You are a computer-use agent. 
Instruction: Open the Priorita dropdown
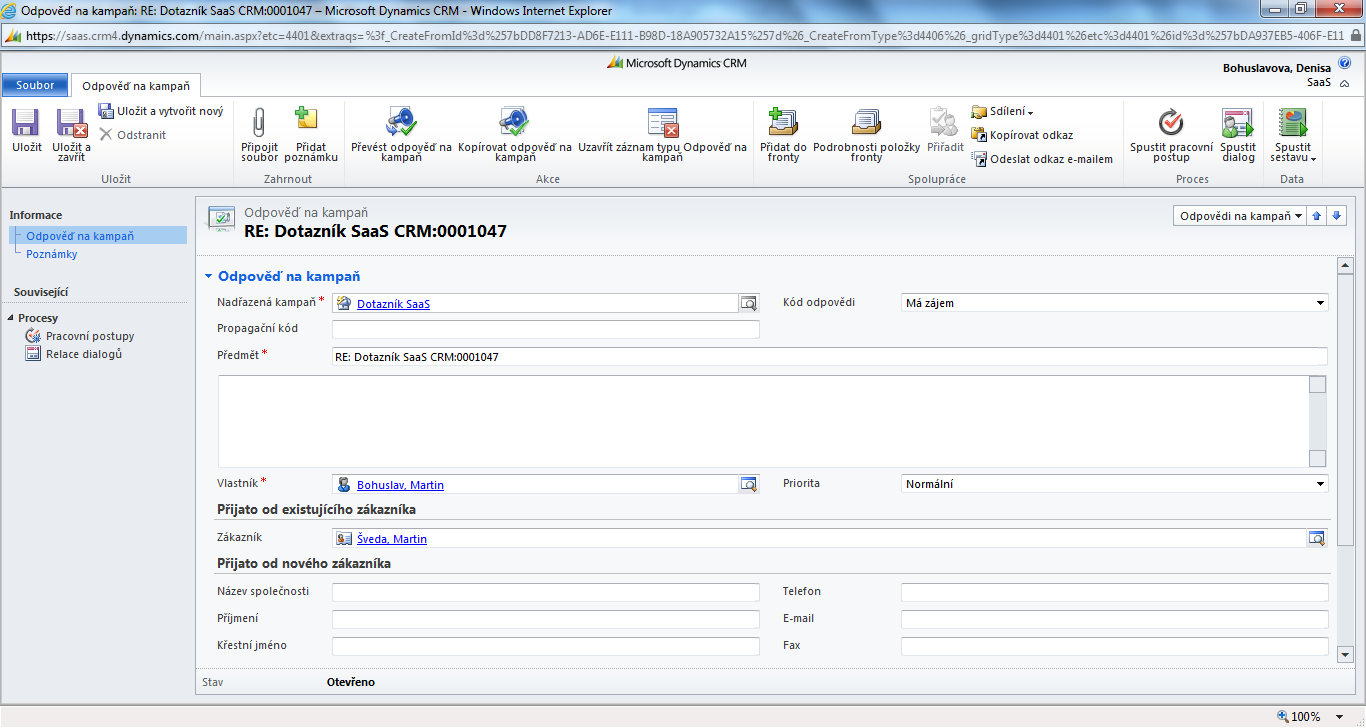[1115, 484]
